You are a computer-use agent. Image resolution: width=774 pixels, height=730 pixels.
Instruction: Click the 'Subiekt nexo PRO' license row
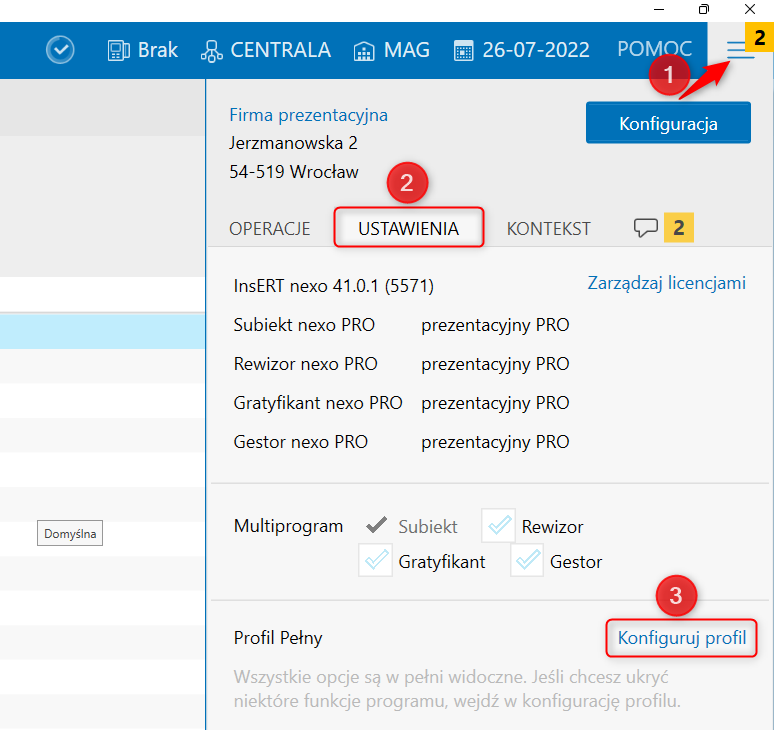click(x=401, y=325)
